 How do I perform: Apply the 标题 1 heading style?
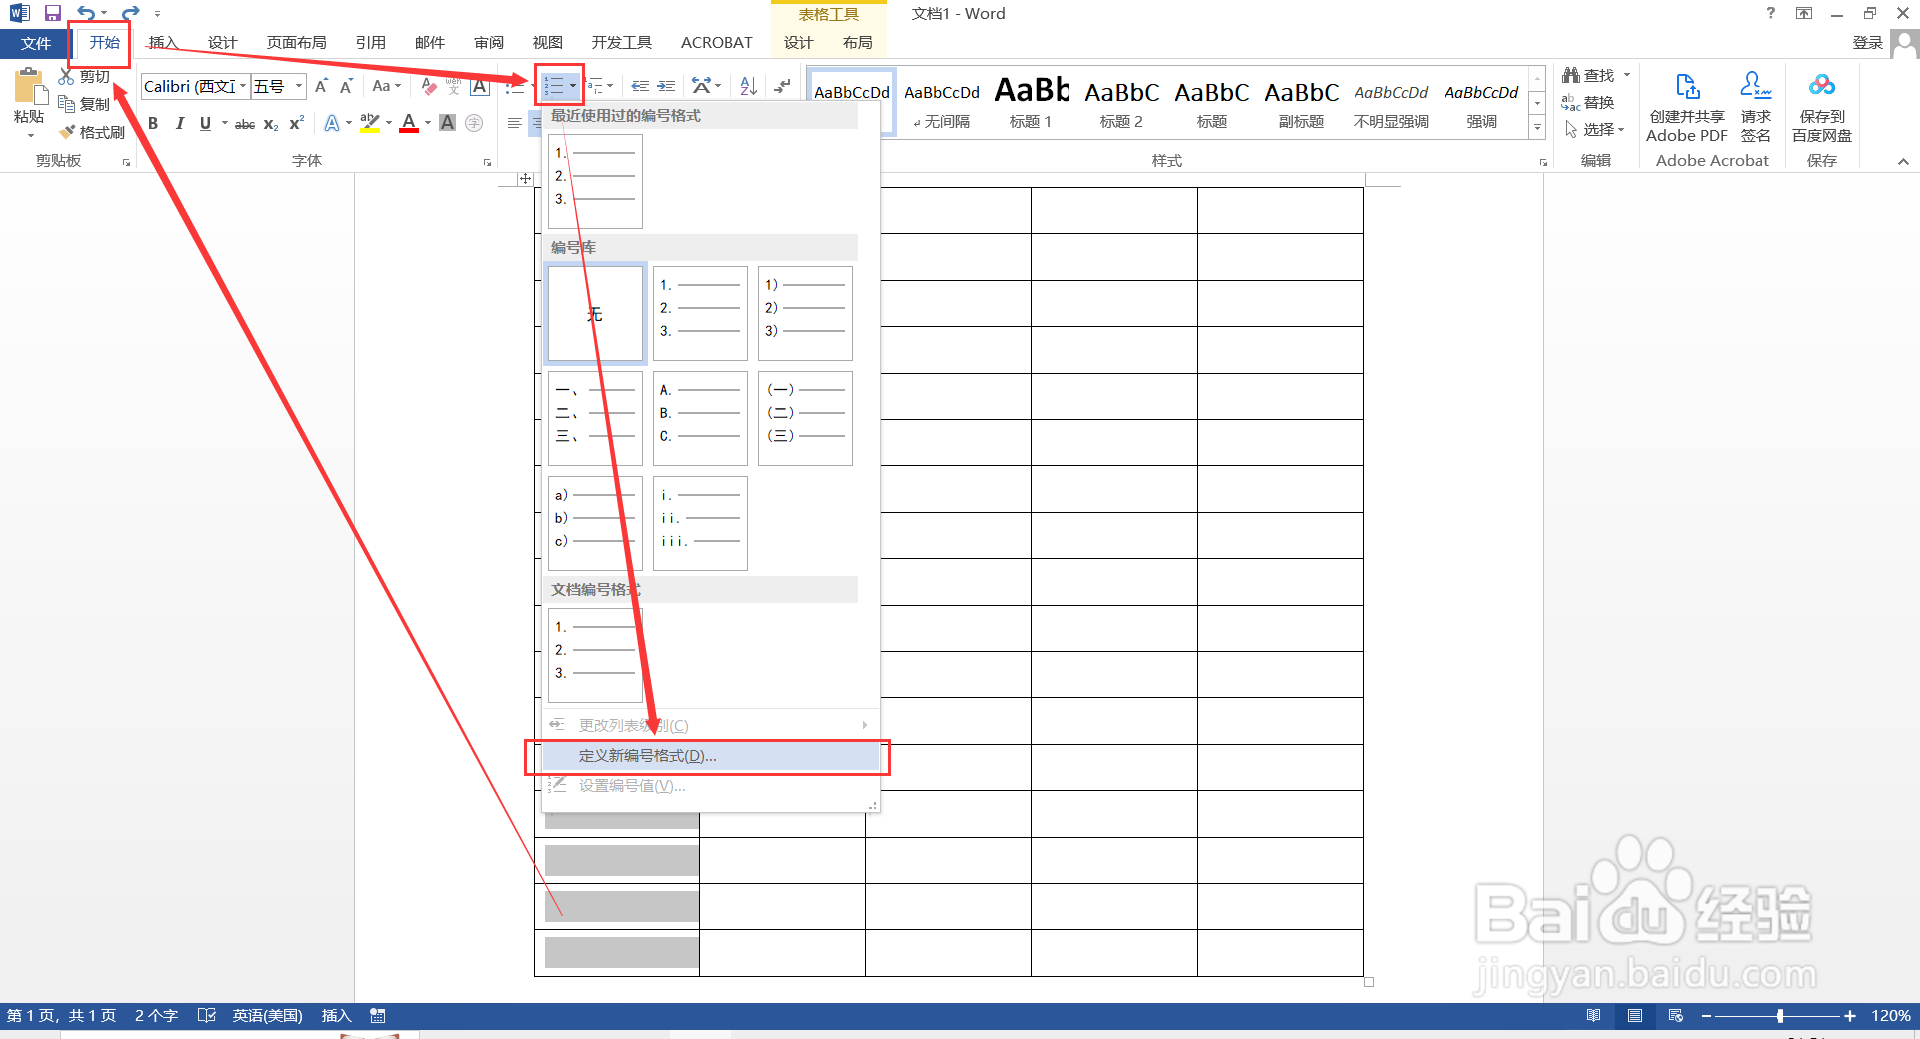point(1031,103)
